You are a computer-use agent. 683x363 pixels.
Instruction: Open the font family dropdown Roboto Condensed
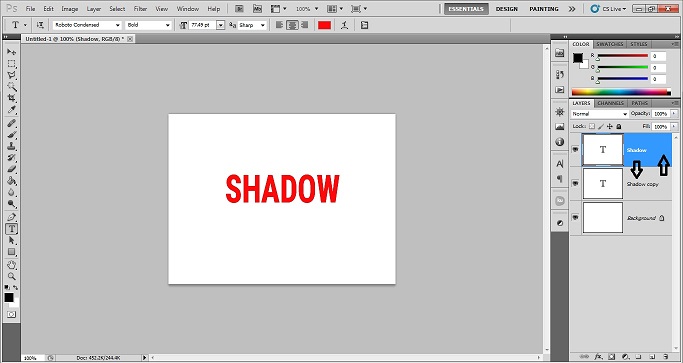click(x=87, y=25)
